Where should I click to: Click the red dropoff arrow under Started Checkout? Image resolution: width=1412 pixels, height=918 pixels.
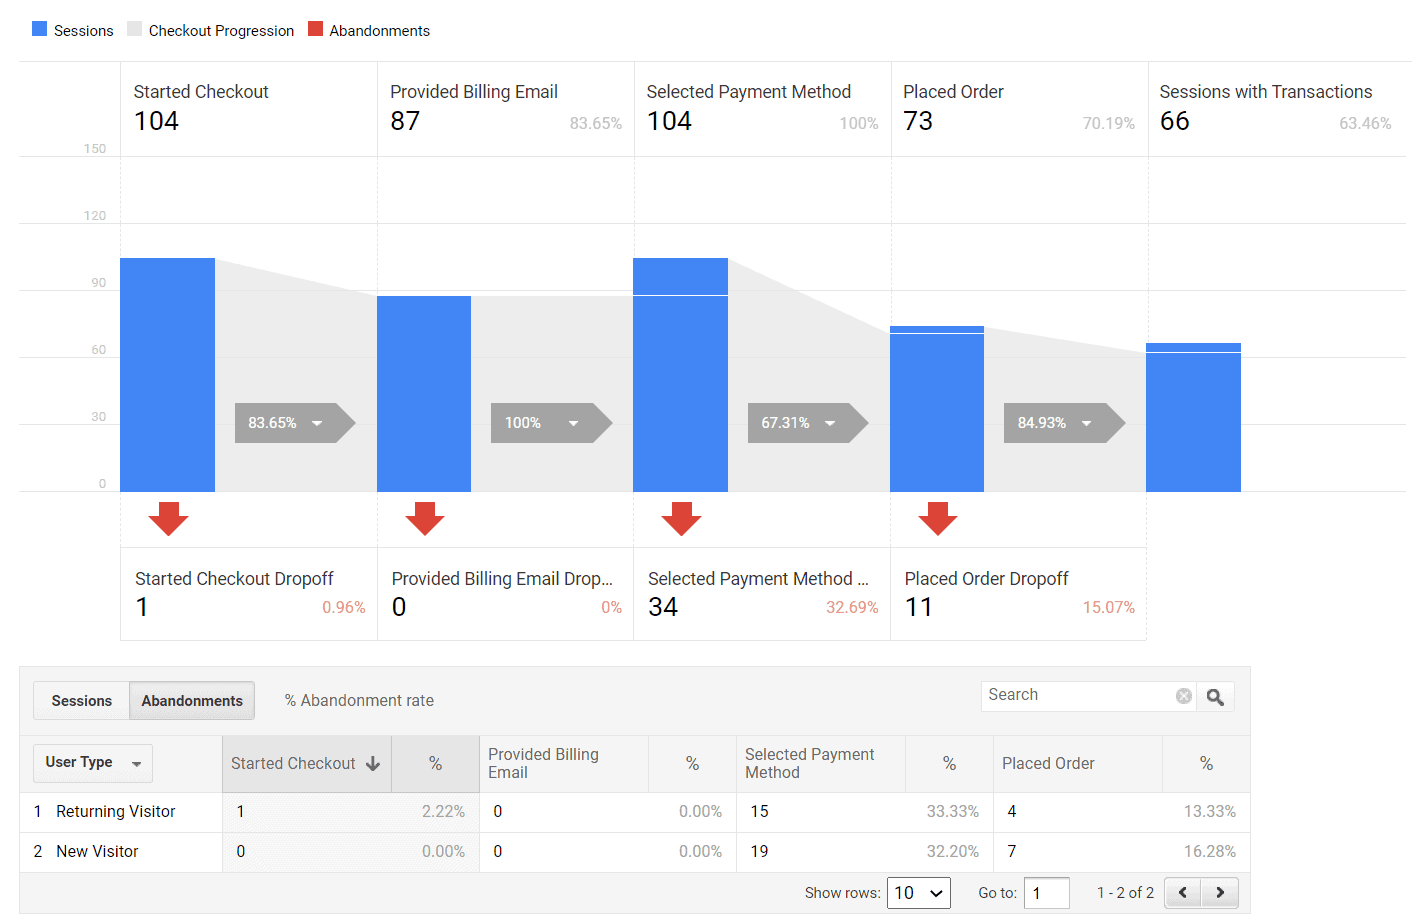(168, 519)
